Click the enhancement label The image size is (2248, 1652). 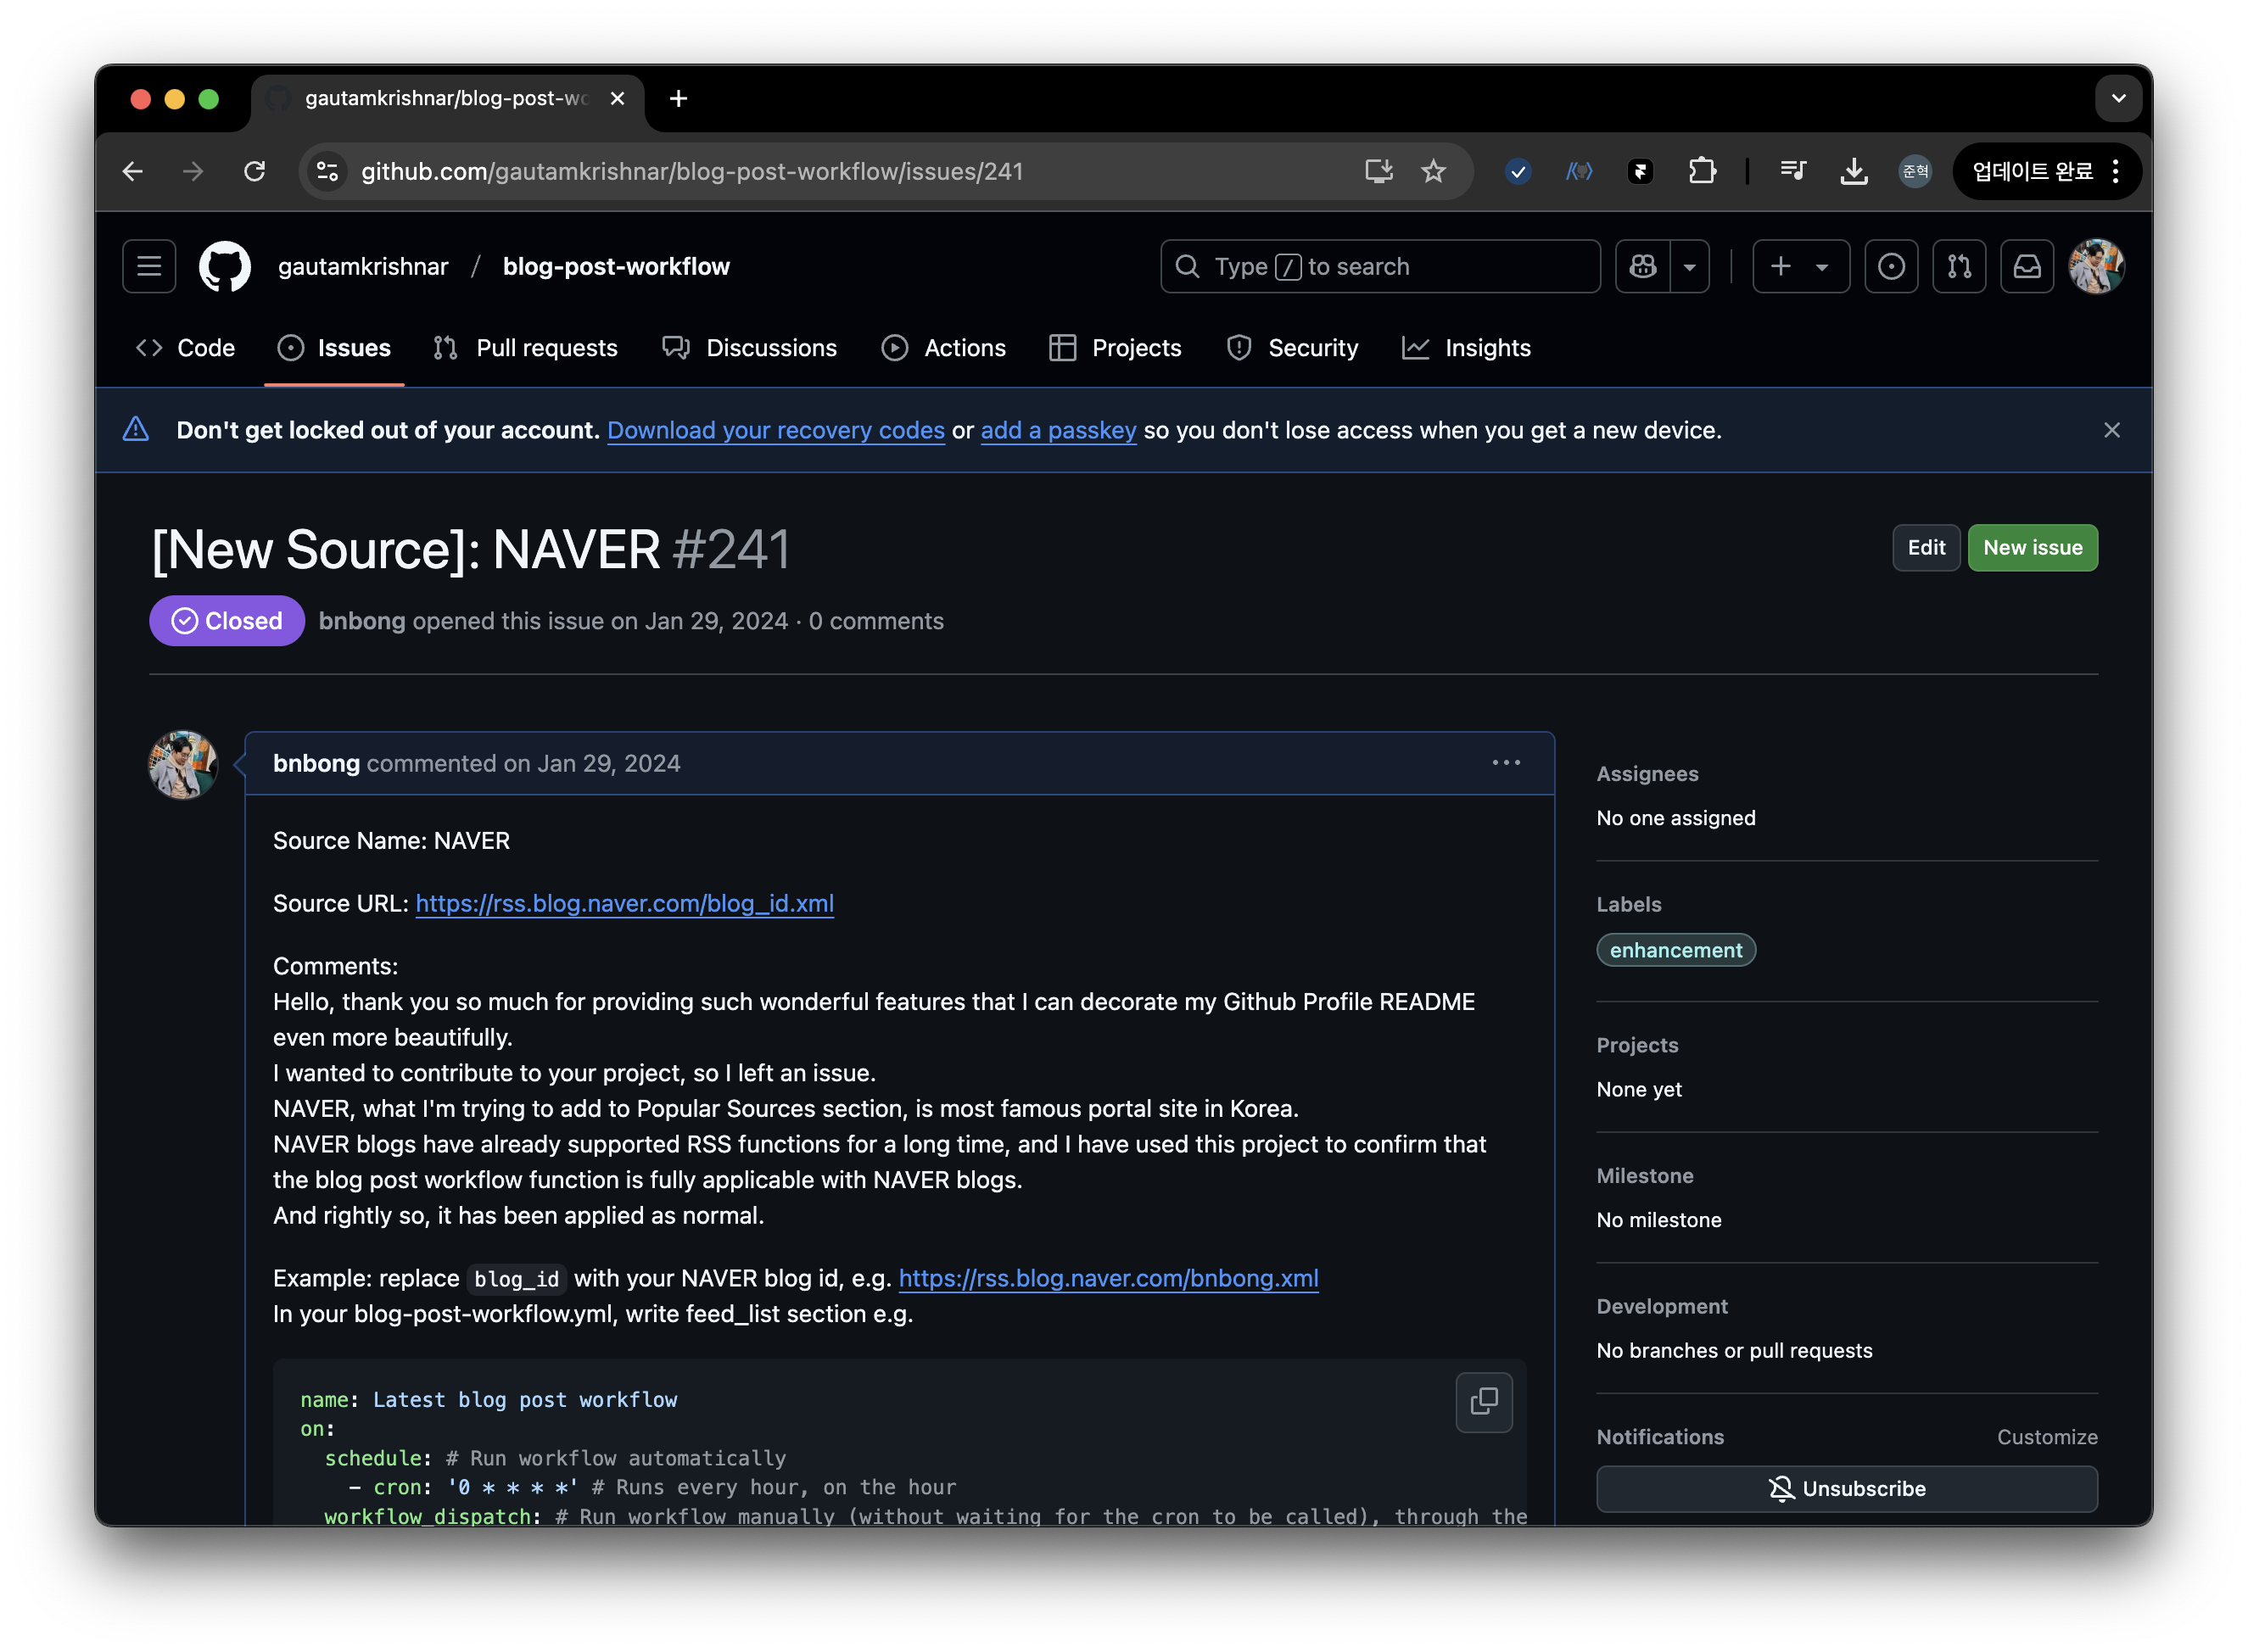click(1676, 950)
